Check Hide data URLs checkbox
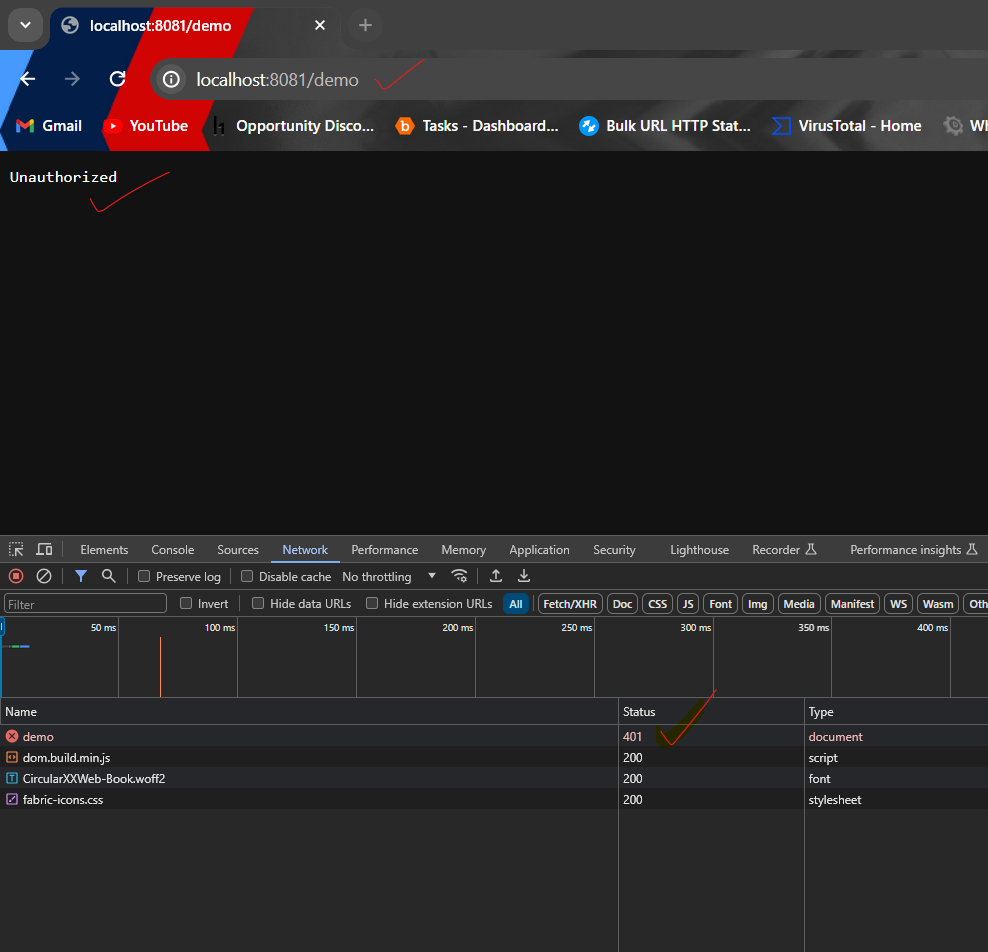 click(258, 604)
